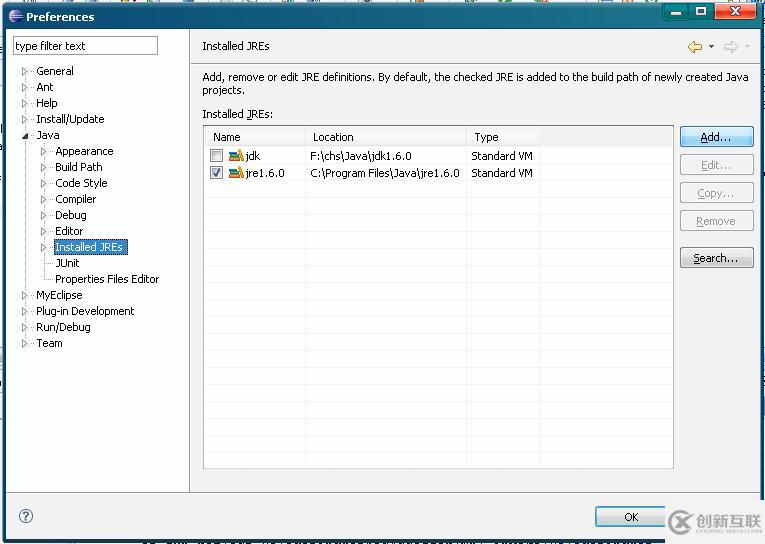Image resolution: width=765 pixels, height=544 pixels.
Task: Expand the Appearance subtree arrow
Action: click(x=43, y=151)
